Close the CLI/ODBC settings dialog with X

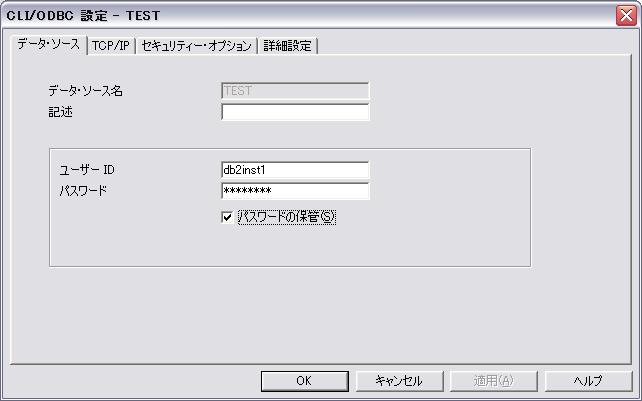tap(626, 16)
